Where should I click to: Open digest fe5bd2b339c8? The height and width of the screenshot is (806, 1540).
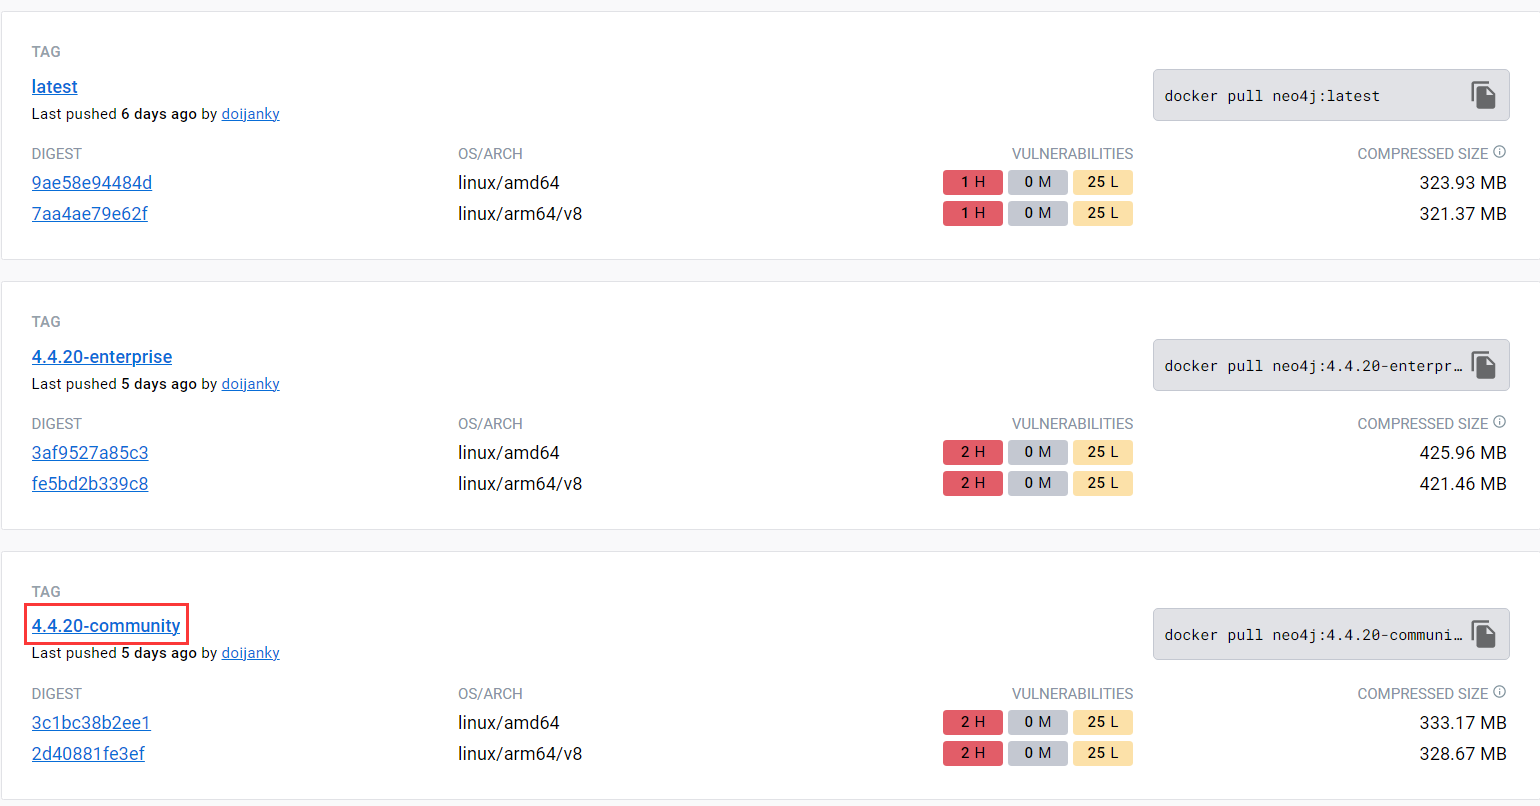90,484
